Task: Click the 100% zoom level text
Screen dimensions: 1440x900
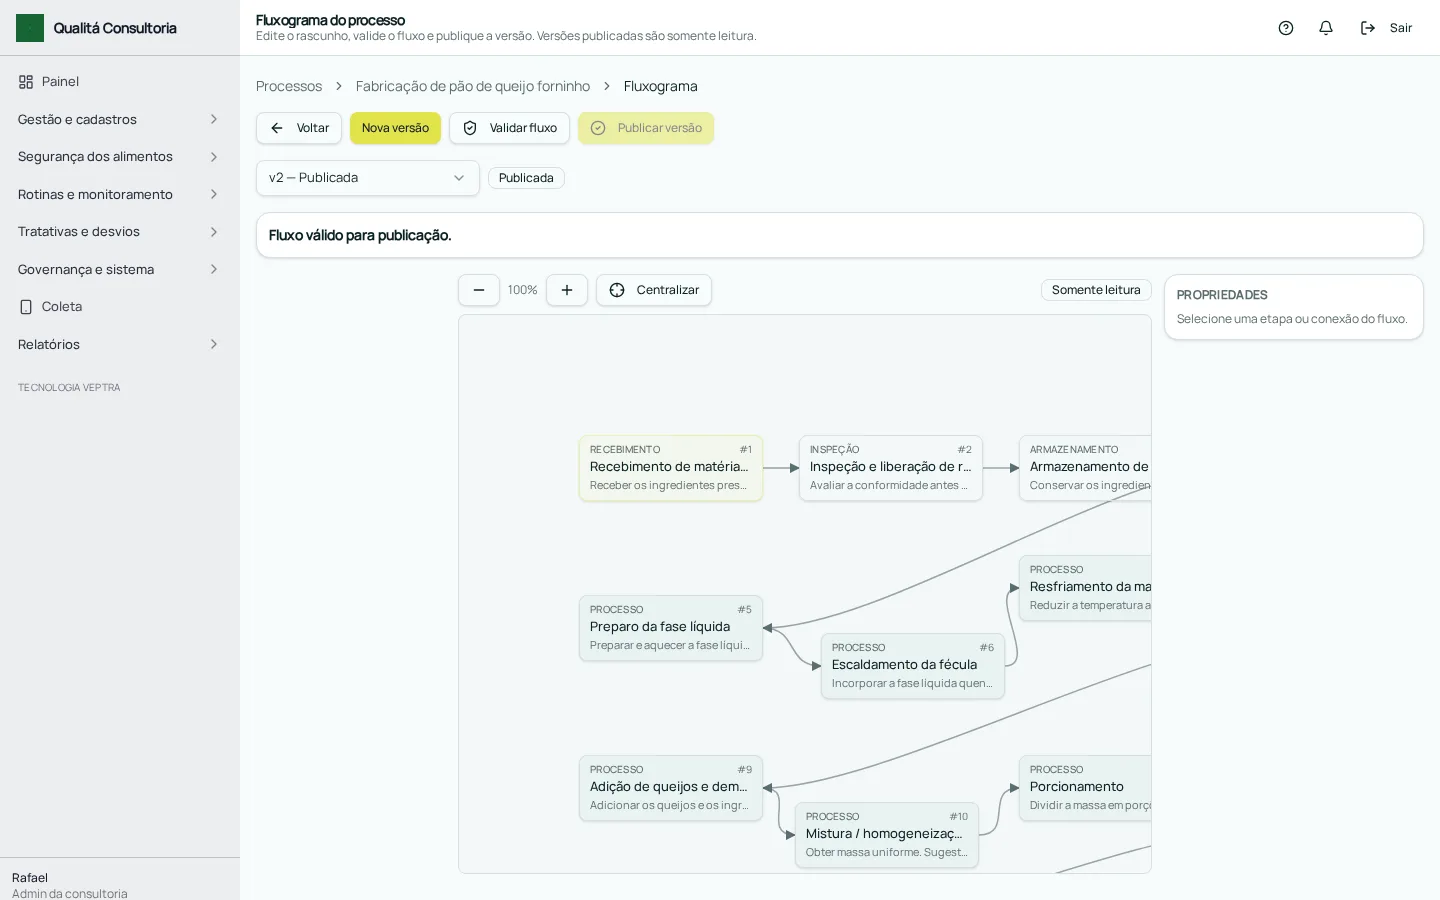Action: coord(522,290)
